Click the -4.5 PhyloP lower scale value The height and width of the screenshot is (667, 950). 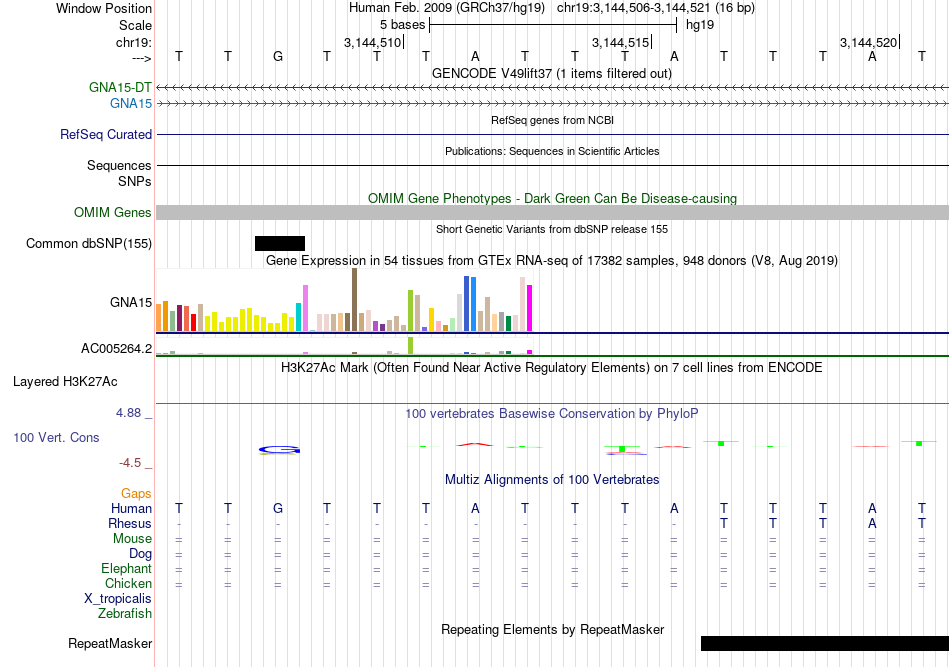coord(130,463)
